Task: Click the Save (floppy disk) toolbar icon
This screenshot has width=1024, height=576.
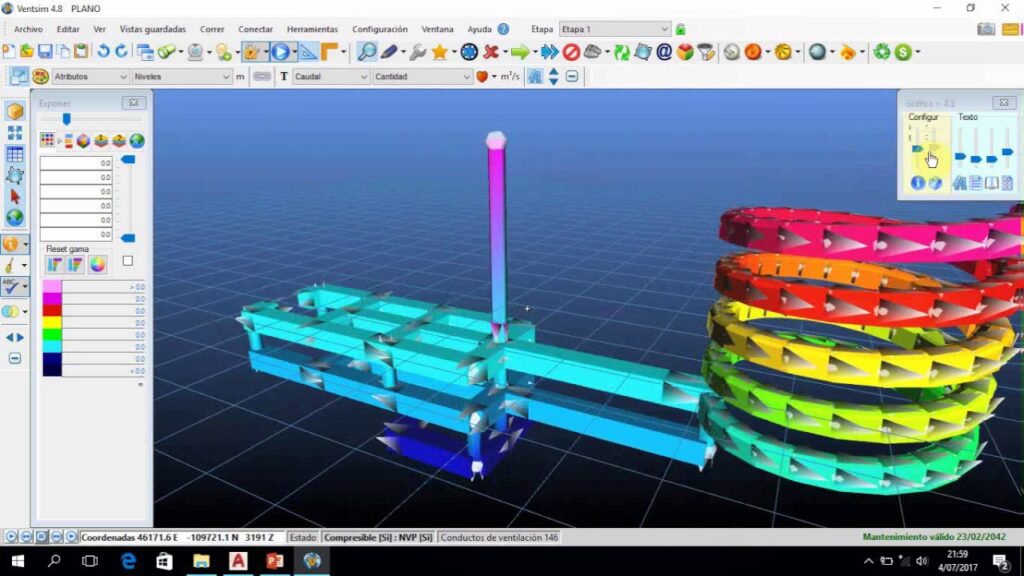Action: (45, 52)
